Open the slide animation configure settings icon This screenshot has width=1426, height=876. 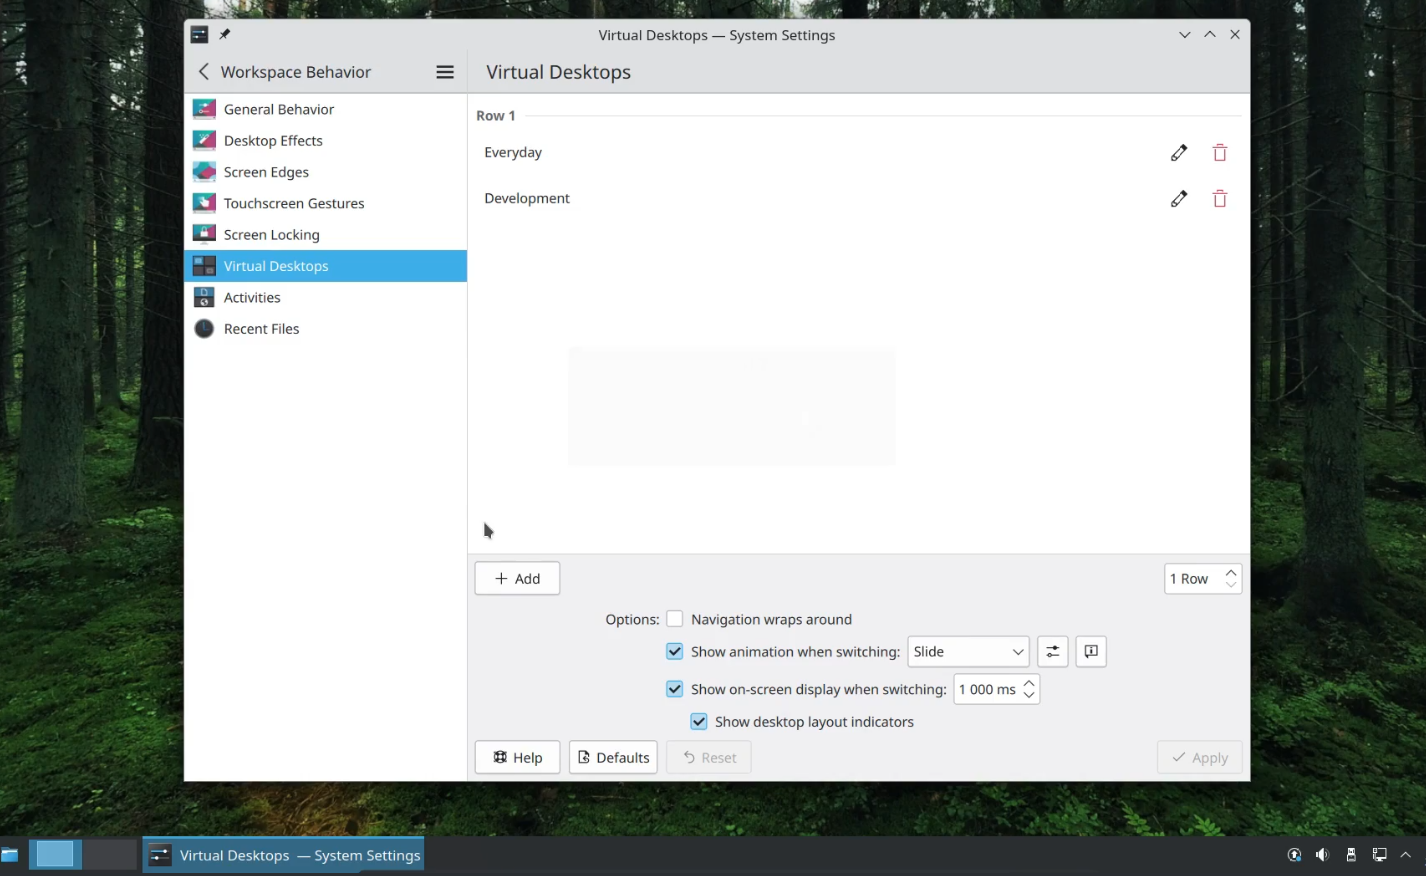(x=1052, y=652)
